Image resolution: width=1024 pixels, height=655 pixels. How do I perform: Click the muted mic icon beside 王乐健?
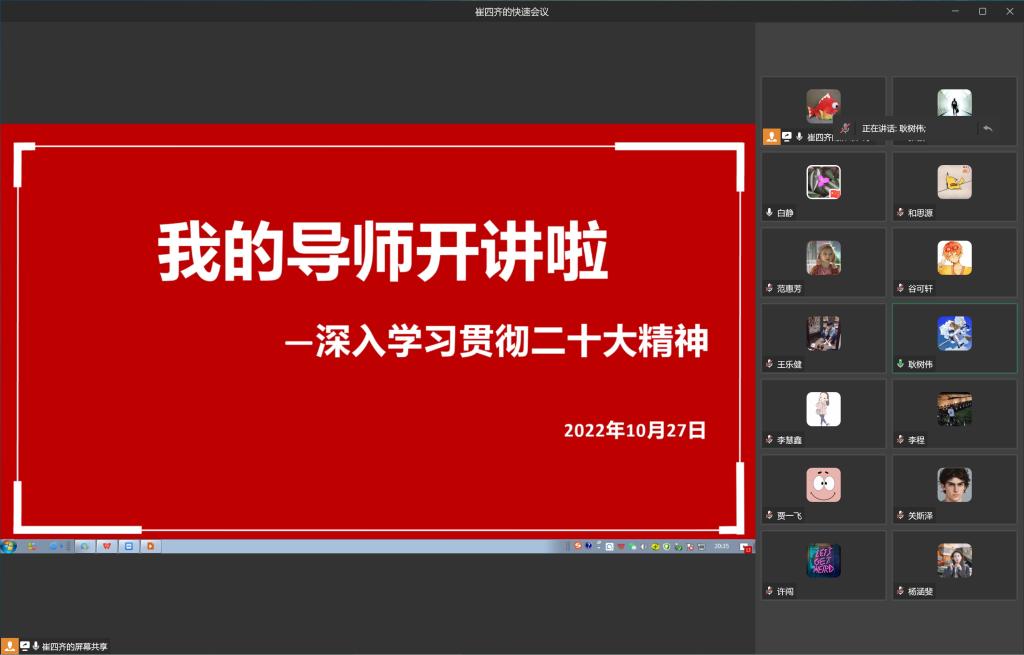point(769,364)
